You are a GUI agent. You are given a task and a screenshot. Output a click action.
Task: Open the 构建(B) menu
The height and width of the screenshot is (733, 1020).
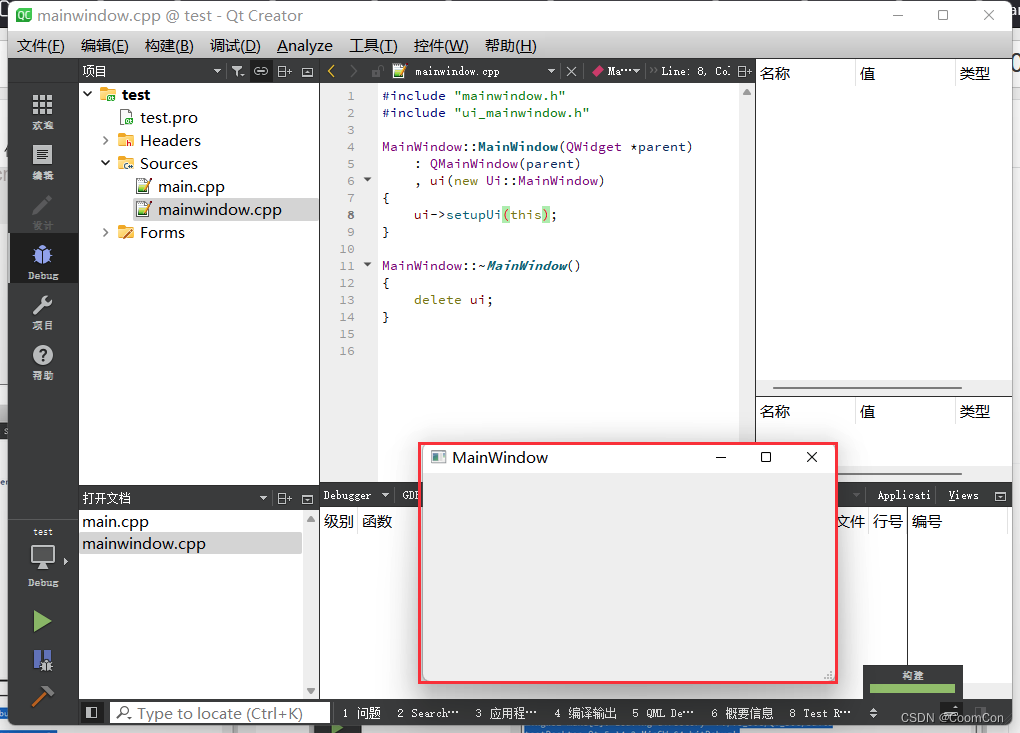click(x=169, y=46)
